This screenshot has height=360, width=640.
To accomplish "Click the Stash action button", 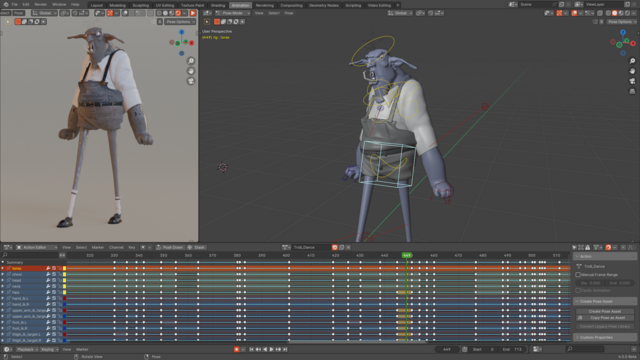I will pyautogui.click(x=196, y=247).
